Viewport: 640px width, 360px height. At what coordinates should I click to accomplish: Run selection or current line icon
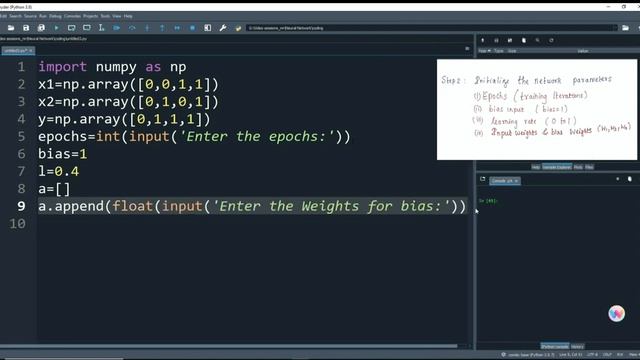[102, 28]
